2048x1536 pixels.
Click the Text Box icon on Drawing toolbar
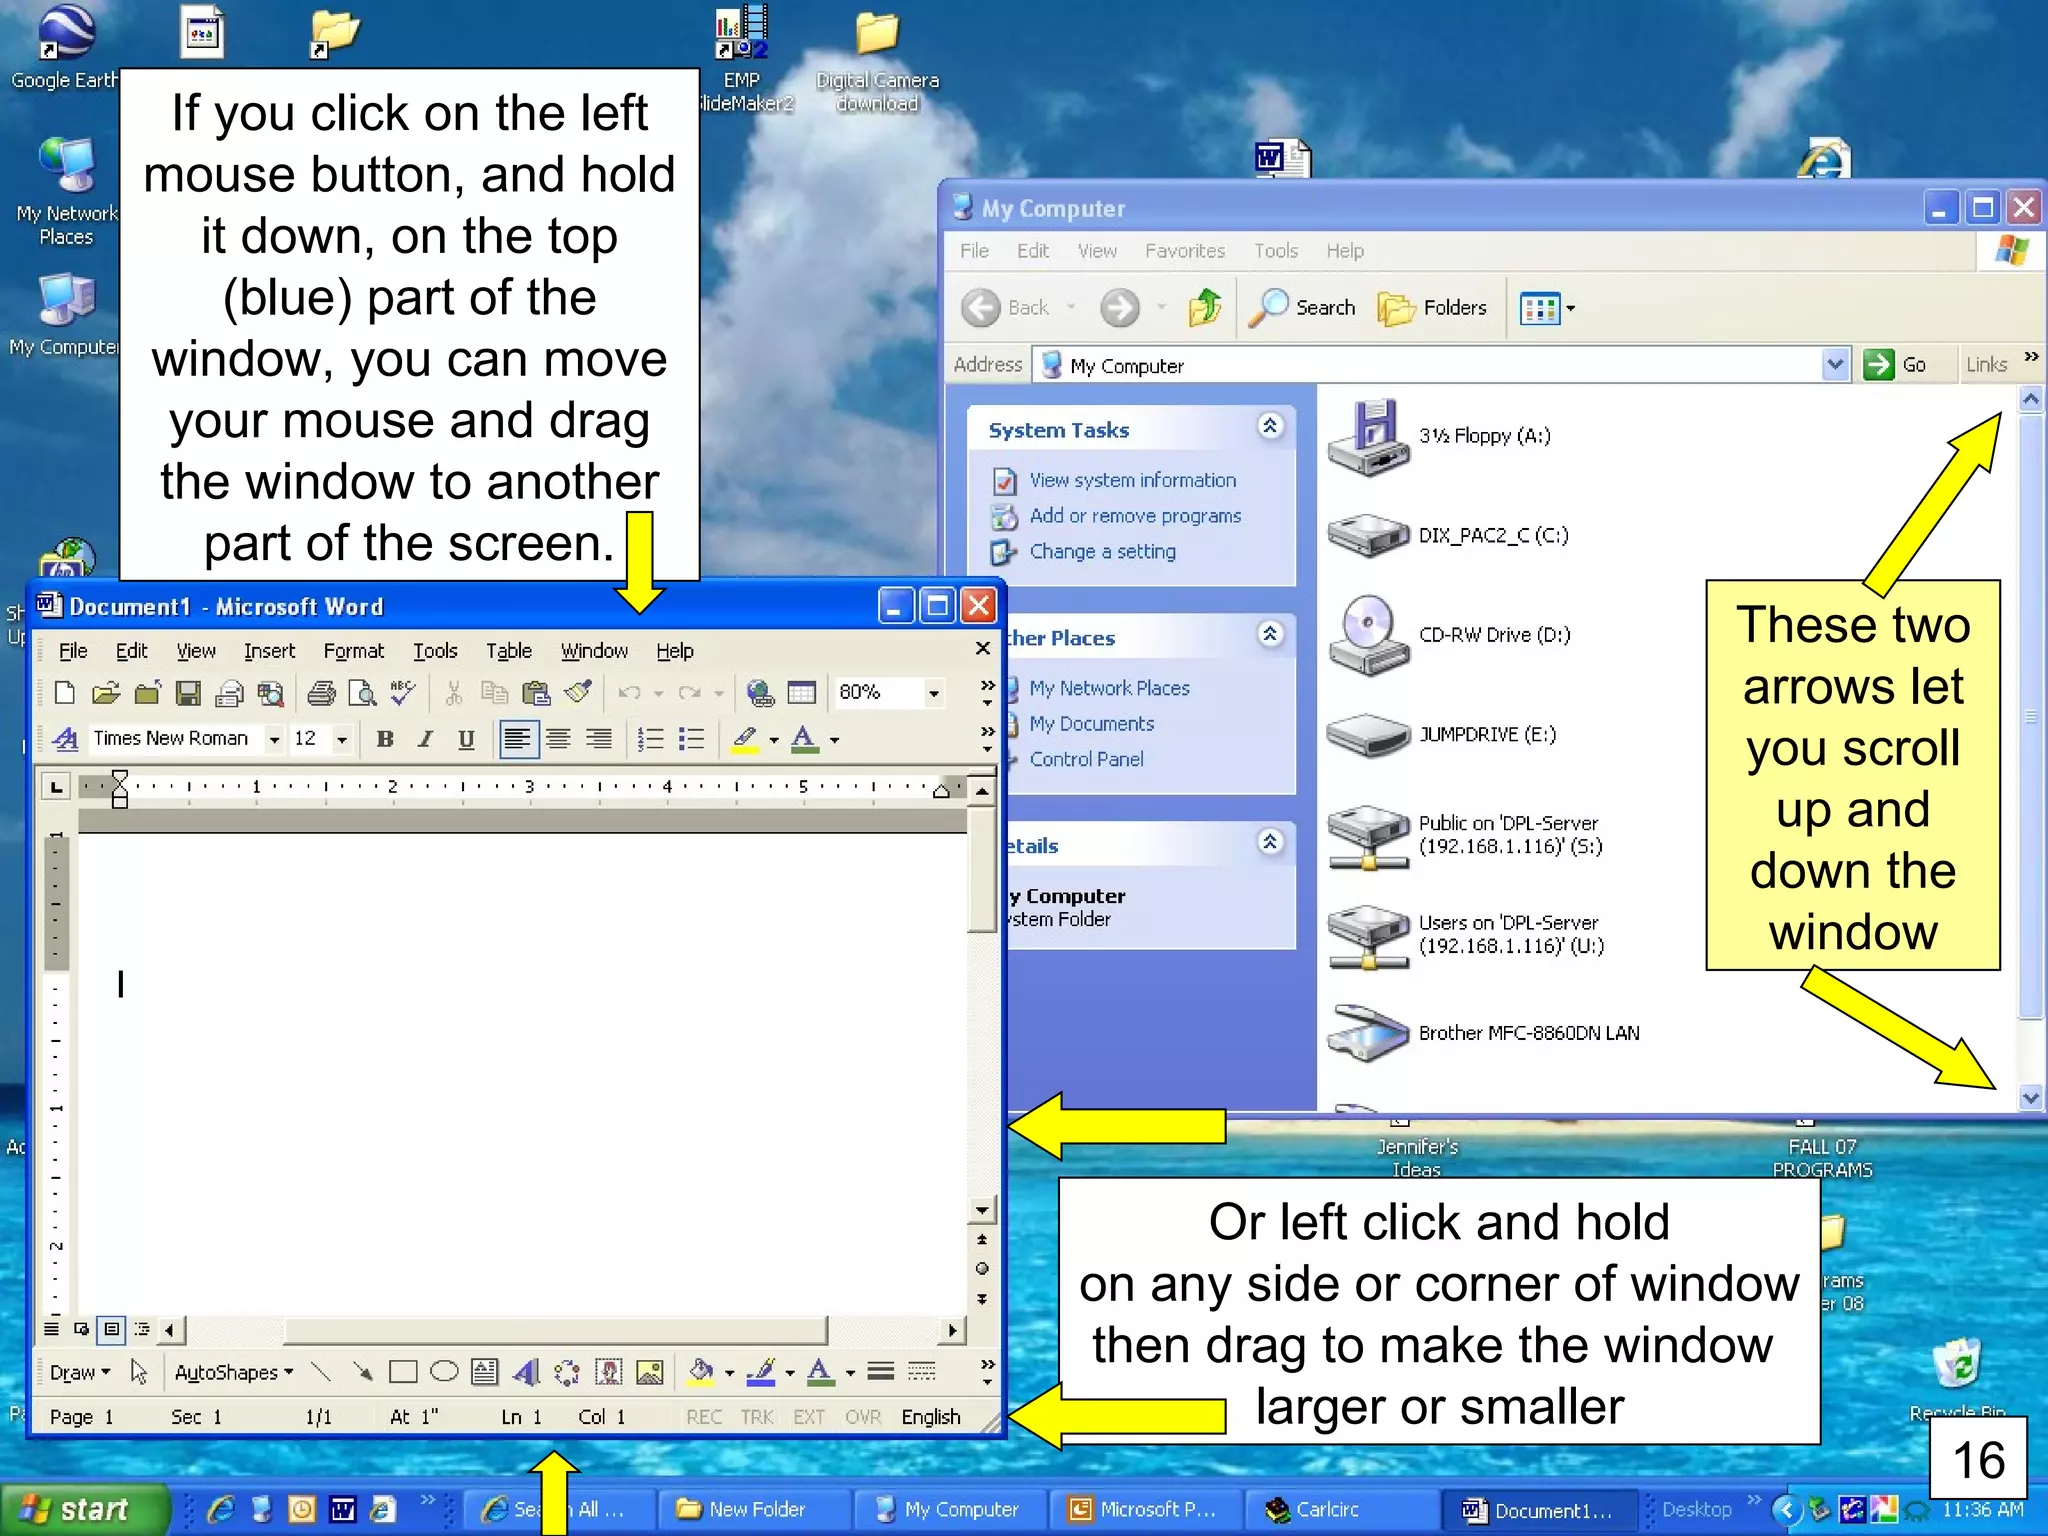[x=485, y=1371]
